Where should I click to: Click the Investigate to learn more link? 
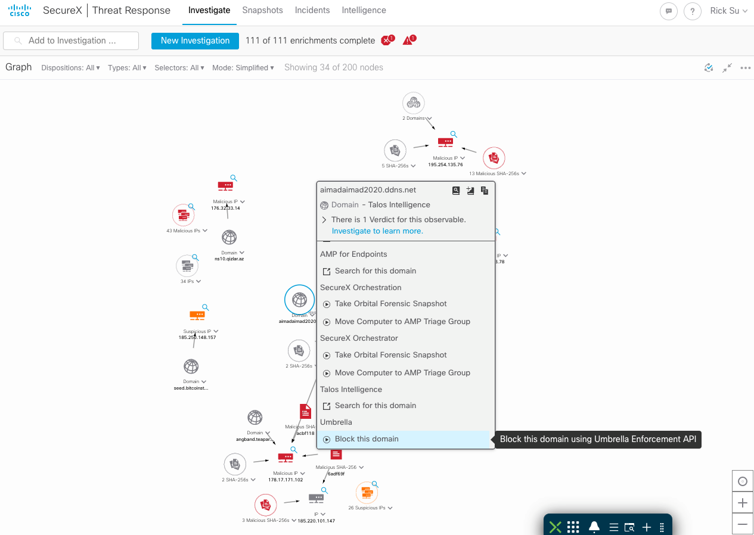tap(377, 231)
